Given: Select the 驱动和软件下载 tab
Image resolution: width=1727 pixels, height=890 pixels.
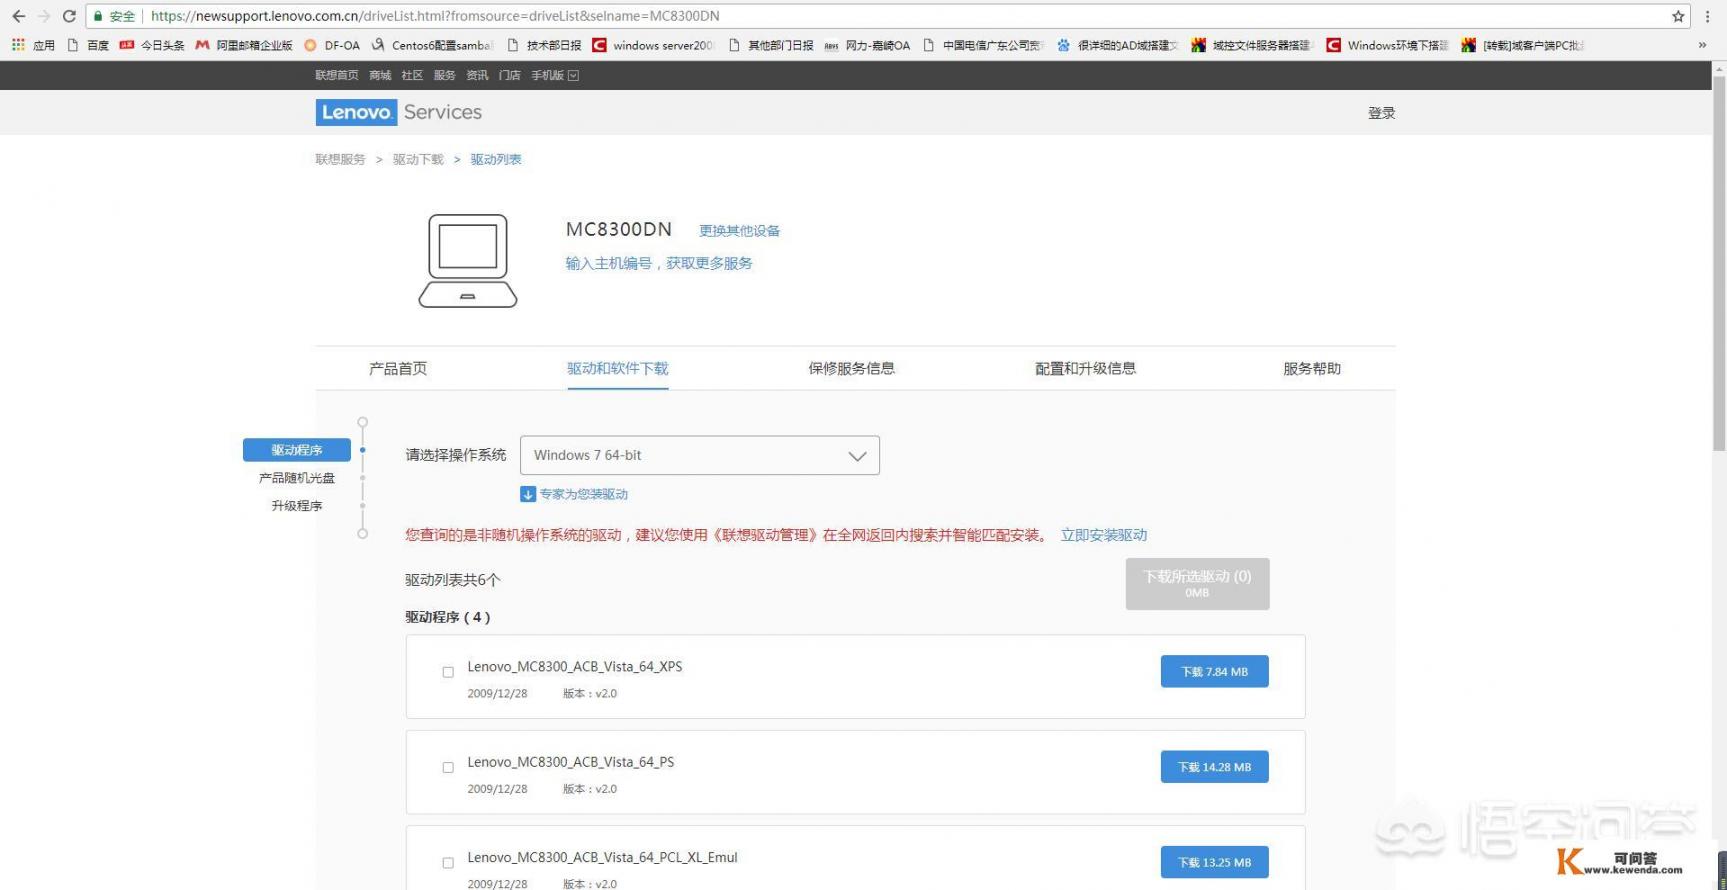Looking at the screenshot, I should pyautogui.click(x=618, y=368).
